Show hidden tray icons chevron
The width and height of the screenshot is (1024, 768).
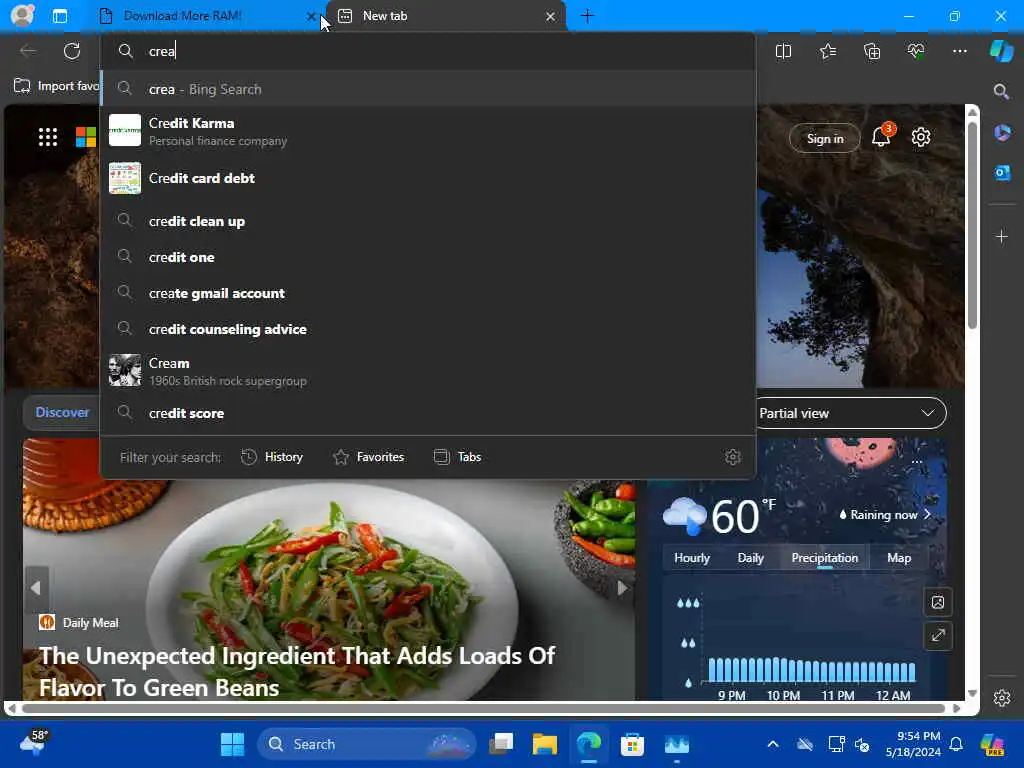click(773, 744)
